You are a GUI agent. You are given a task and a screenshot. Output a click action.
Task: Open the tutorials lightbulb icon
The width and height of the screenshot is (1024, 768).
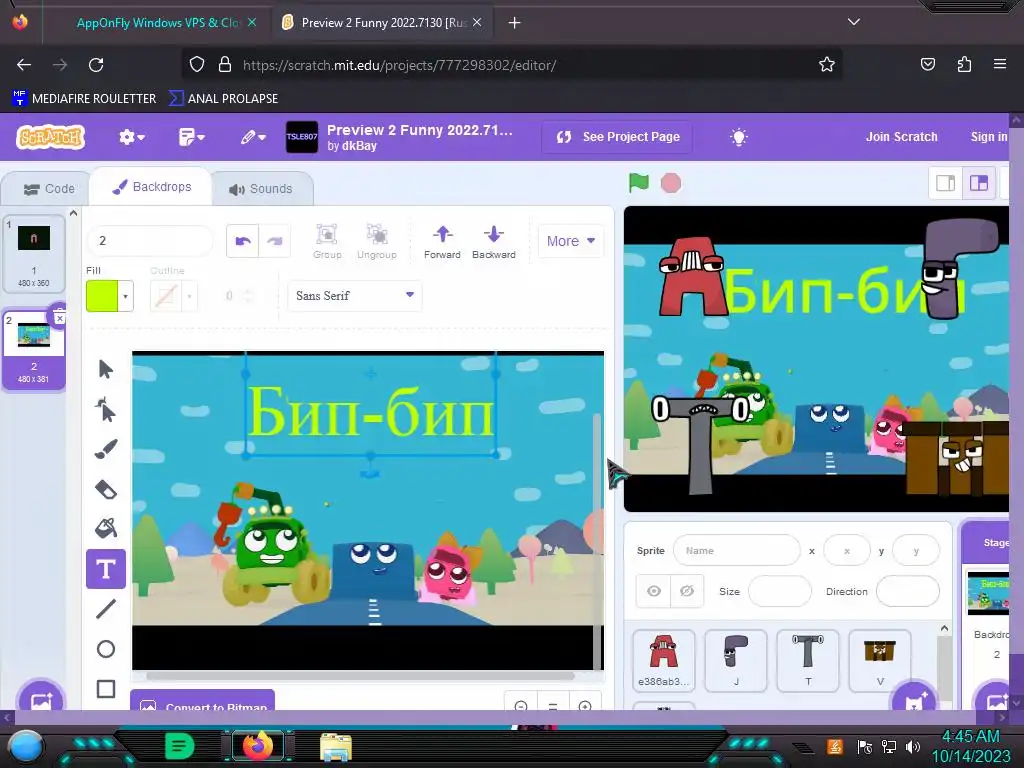coord(739,137)
